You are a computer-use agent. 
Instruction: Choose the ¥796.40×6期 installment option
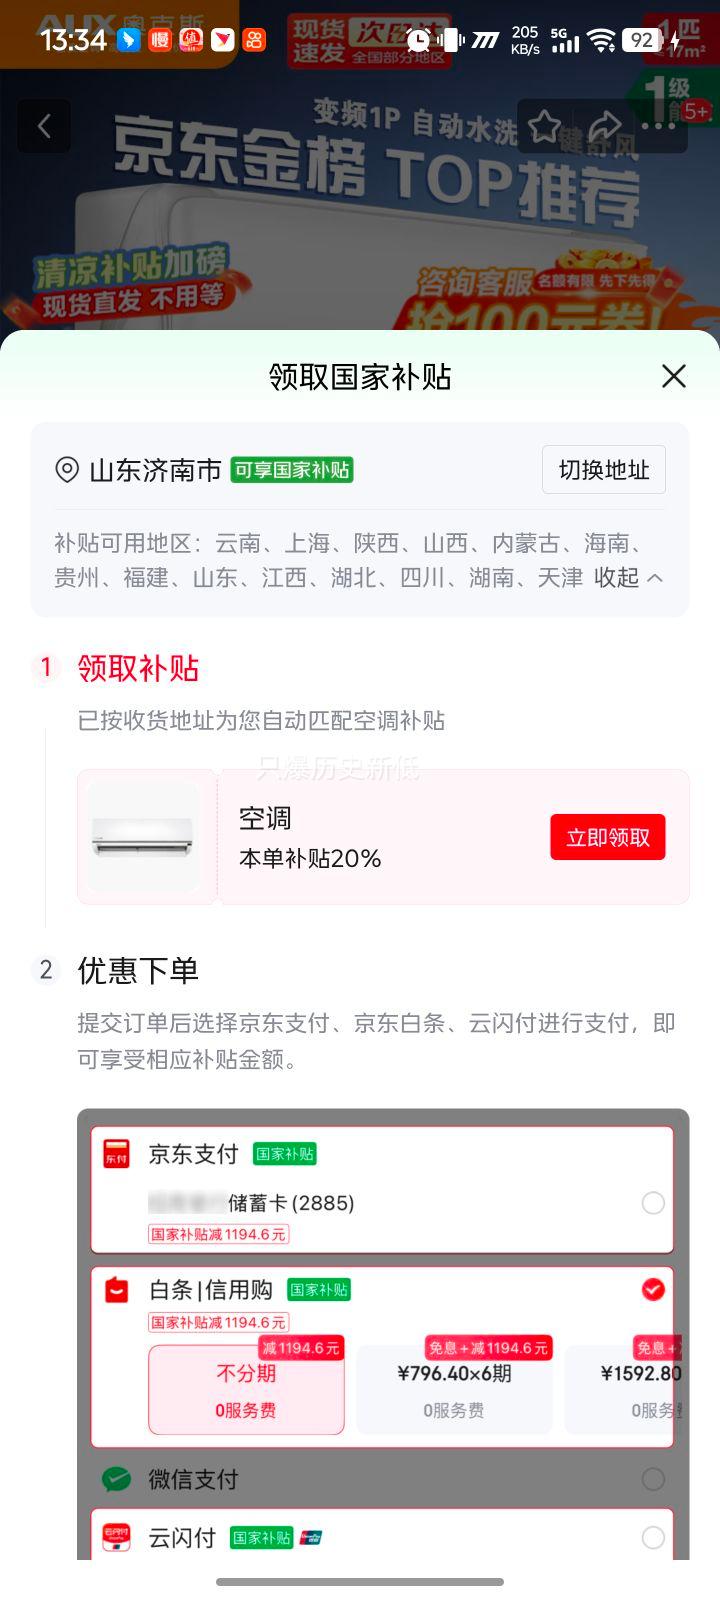pyautogui.click(x=454, y=1390)
